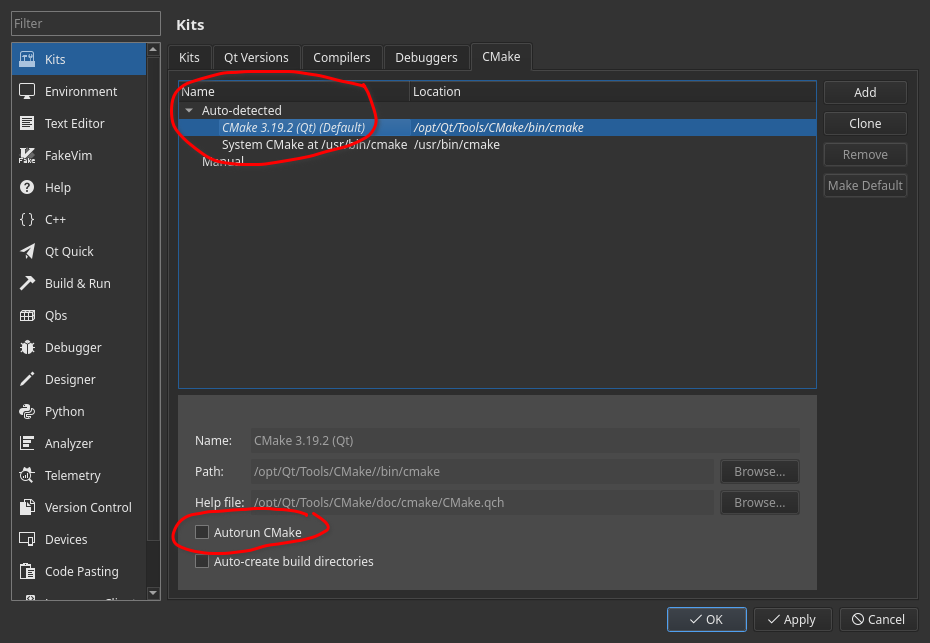Viewport: 930px width, 643px height.
Task: Open the Environment monitor icon
Action: click(x=27, y=92)
